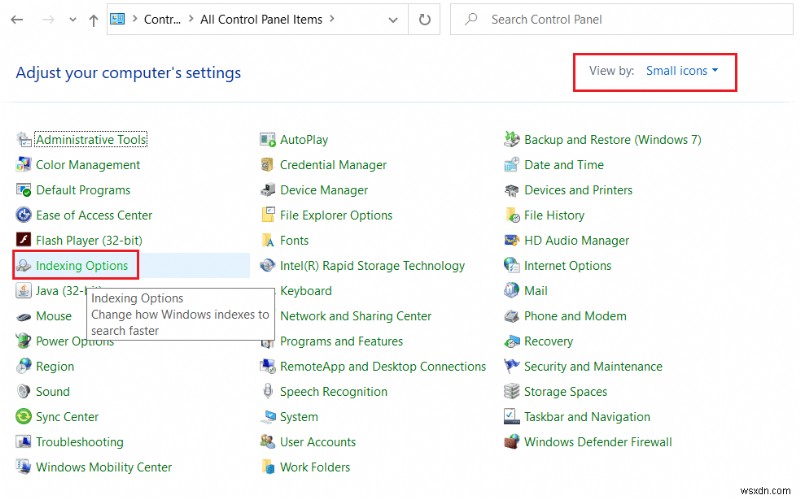
Task: Click the Search Control Panel field
Action: point(620,19)
